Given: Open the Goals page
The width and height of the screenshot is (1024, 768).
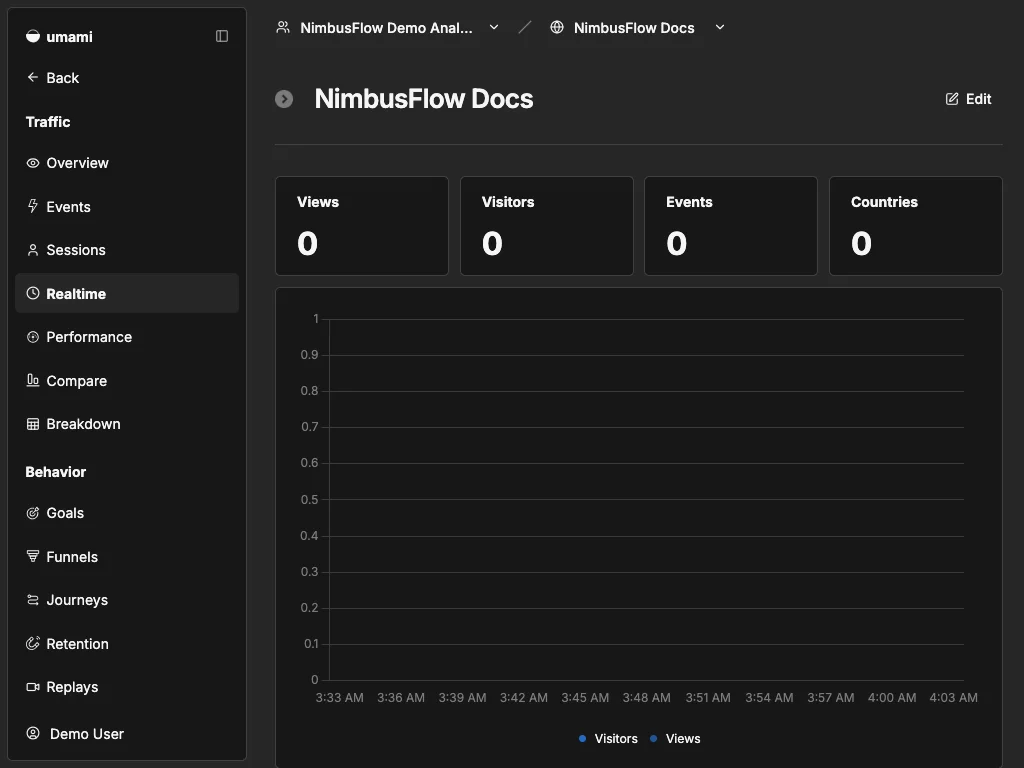Looking at the screenshot, I should point(127,513).
